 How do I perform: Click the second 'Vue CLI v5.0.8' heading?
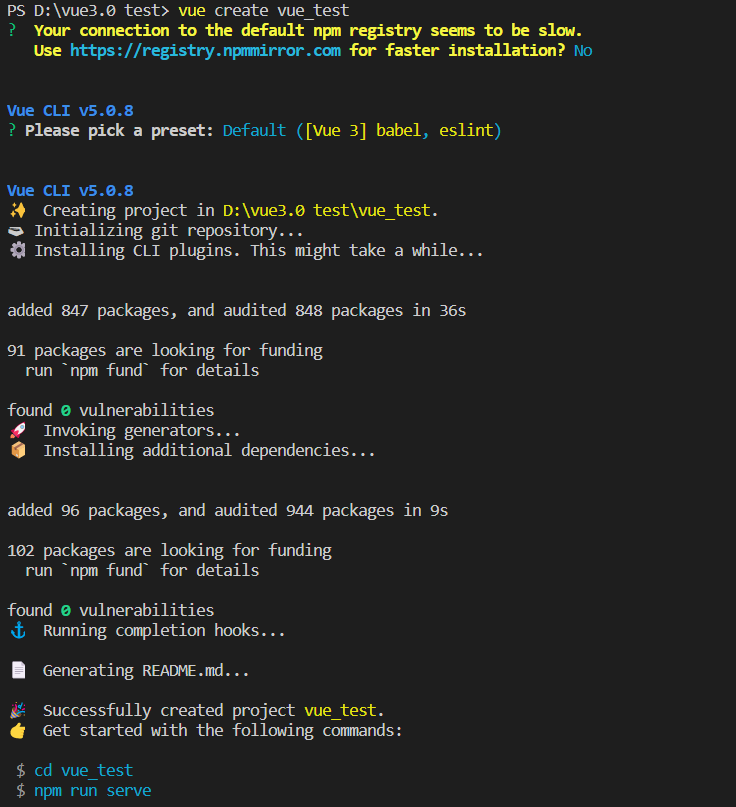coord(70,190)
